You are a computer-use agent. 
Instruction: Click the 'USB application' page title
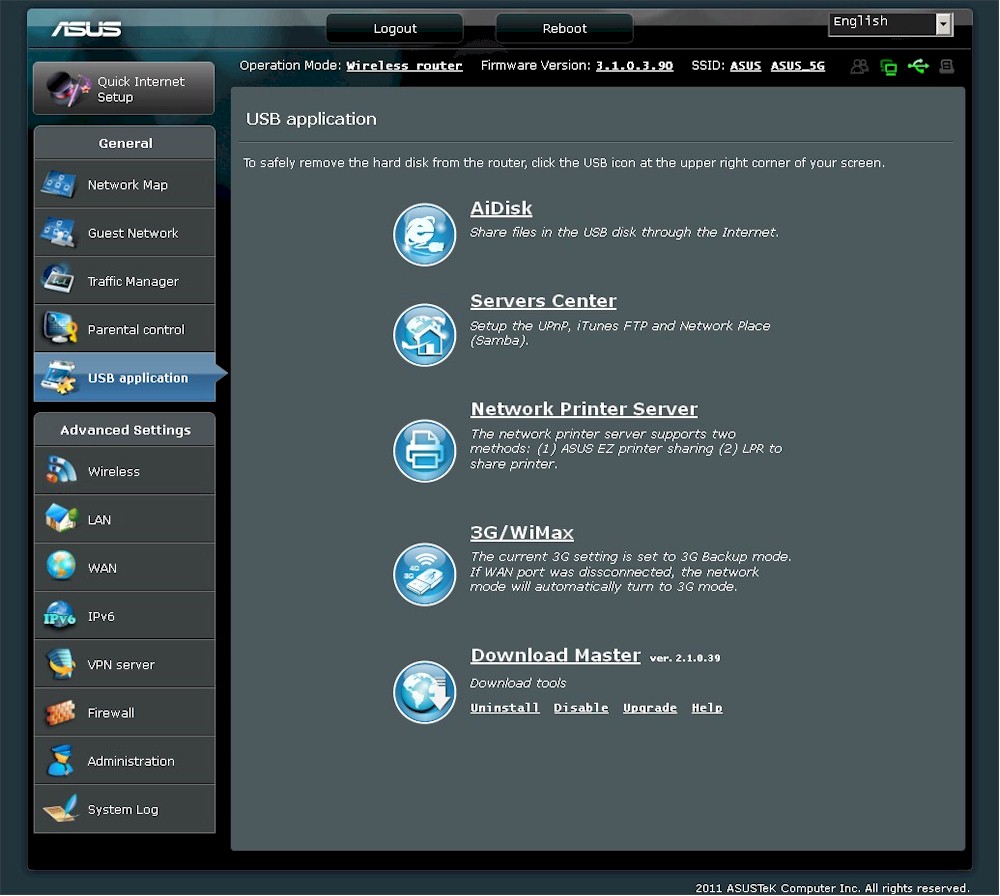pos(311,119)
